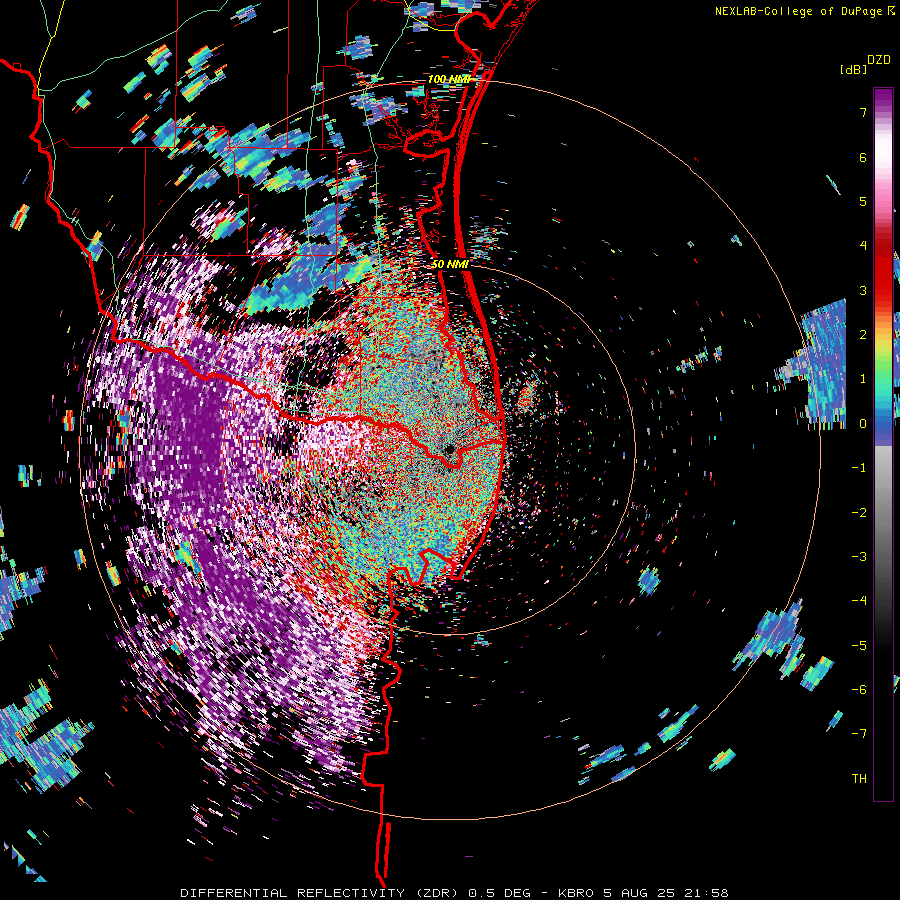900x900 pixels.
Task: Click the -5 value on the color scale
Action: click(x=859, y=645)
